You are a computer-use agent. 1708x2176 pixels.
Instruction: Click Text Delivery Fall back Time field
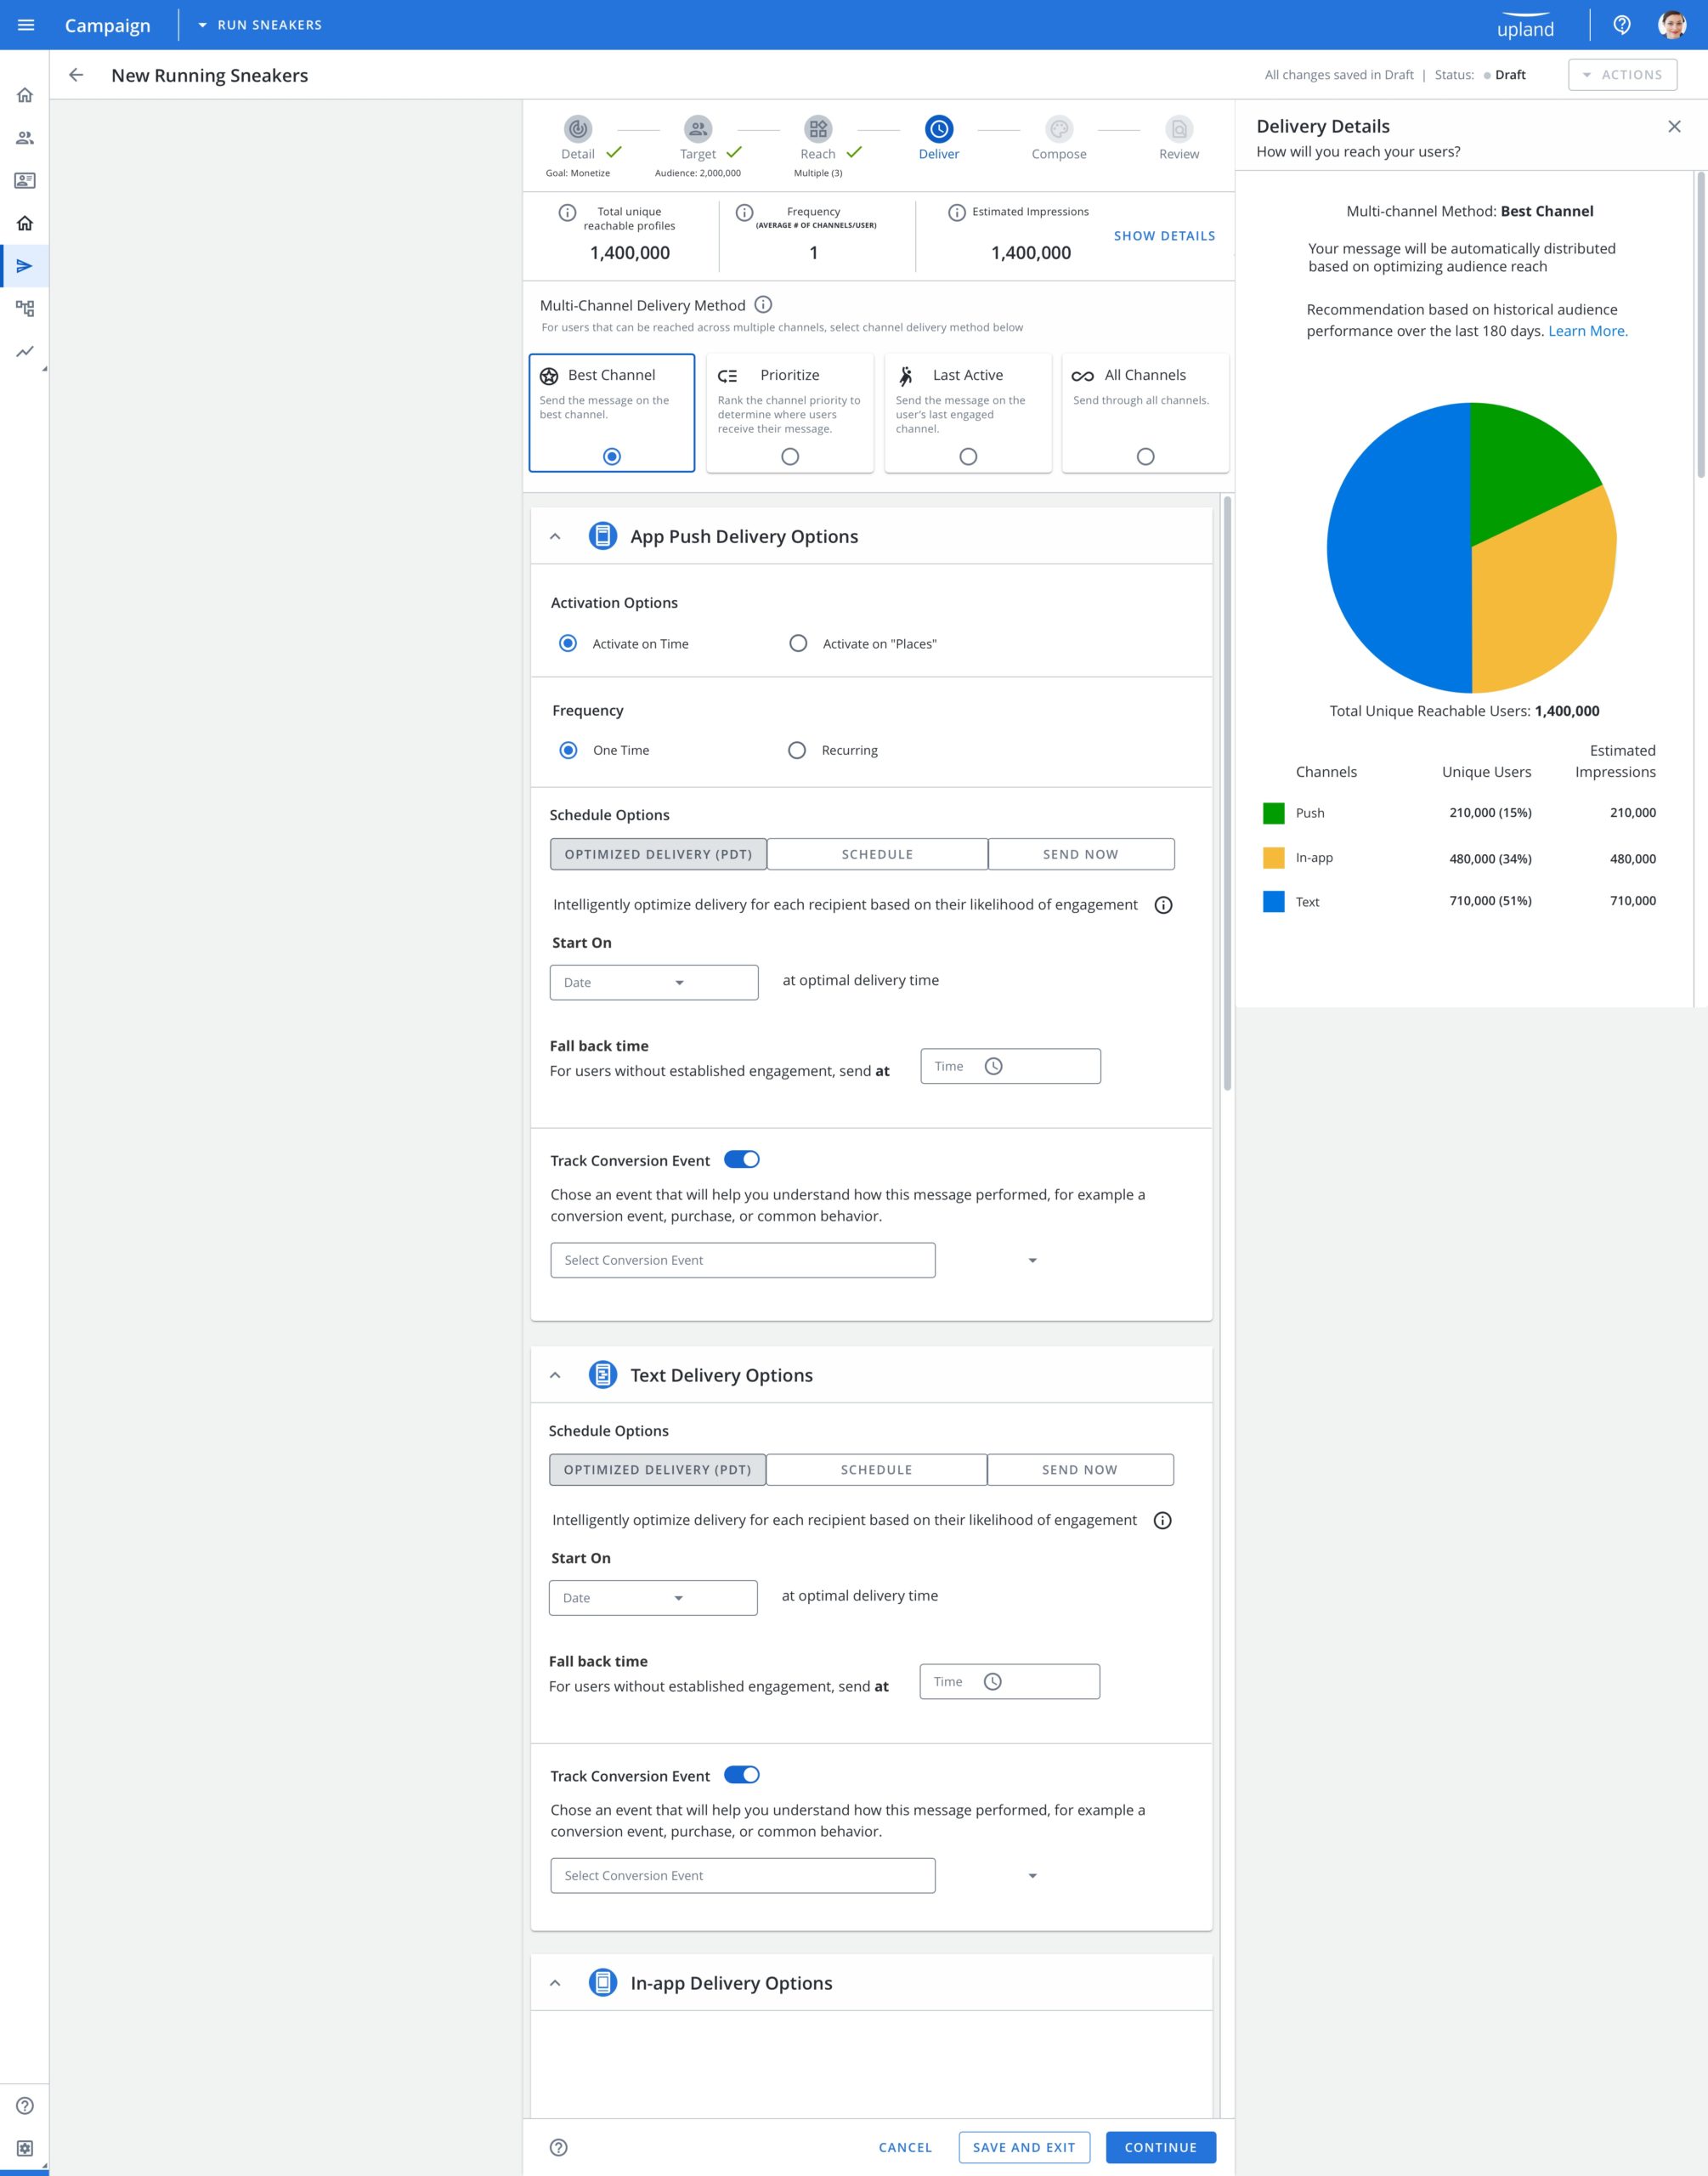(x=1010, y=1681)
